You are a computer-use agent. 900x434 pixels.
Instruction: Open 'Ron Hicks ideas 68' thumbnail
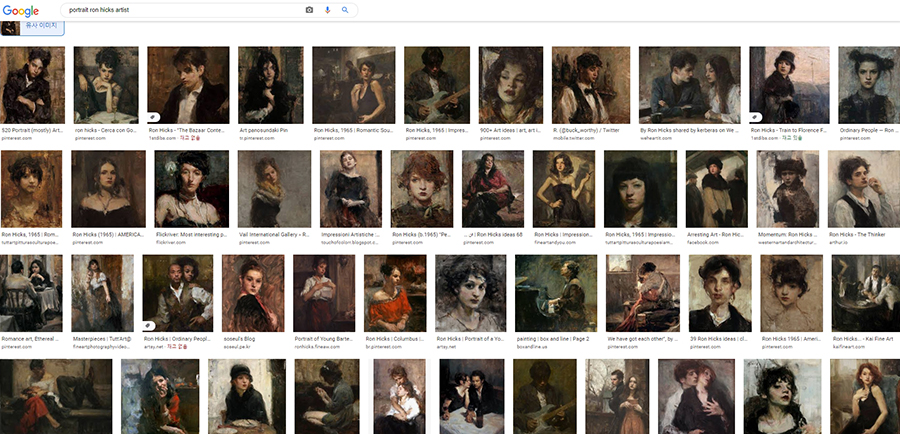tap(492, 189)
